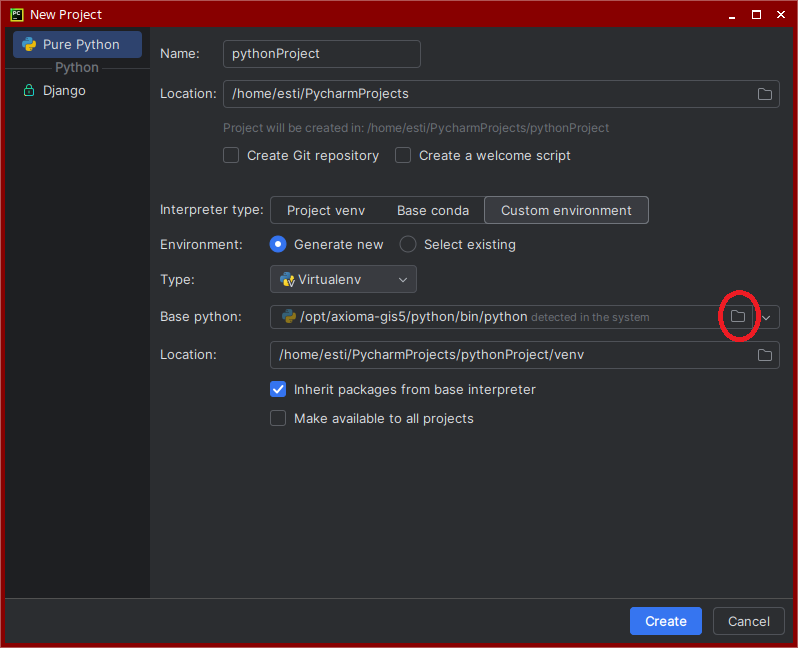Image resolution: width=798 pixels, height=648 pixels.
Task: Expand Base python interpreter dropdown arrow
Action: (767, 317)
